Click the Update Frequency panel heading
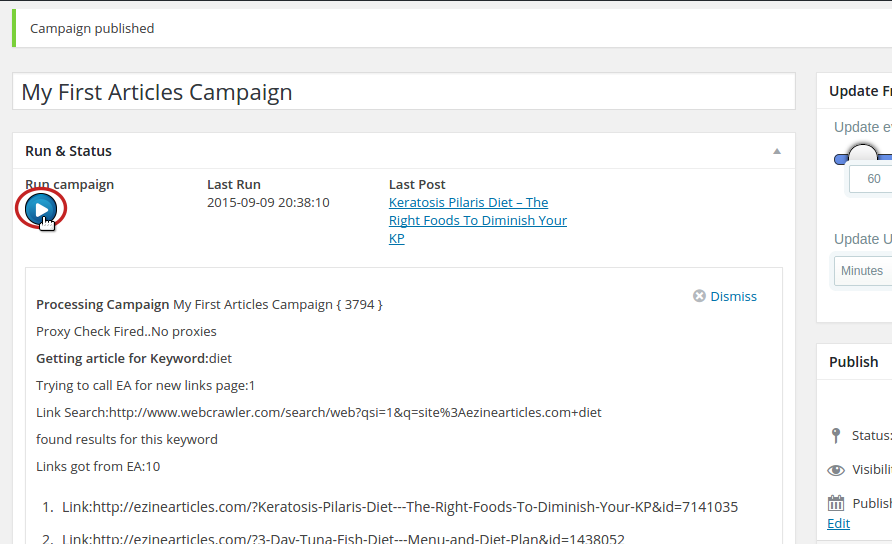 point(859,91)
